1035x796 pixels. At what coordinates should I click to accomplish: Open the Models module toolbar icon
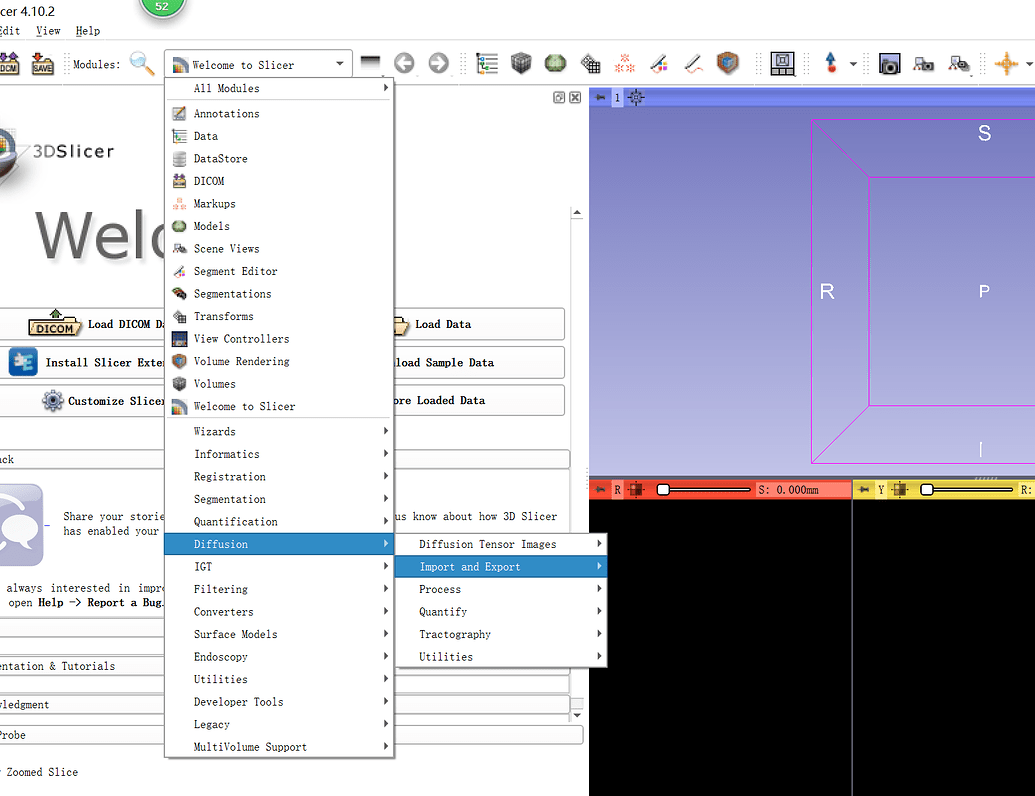pos(555,63)
